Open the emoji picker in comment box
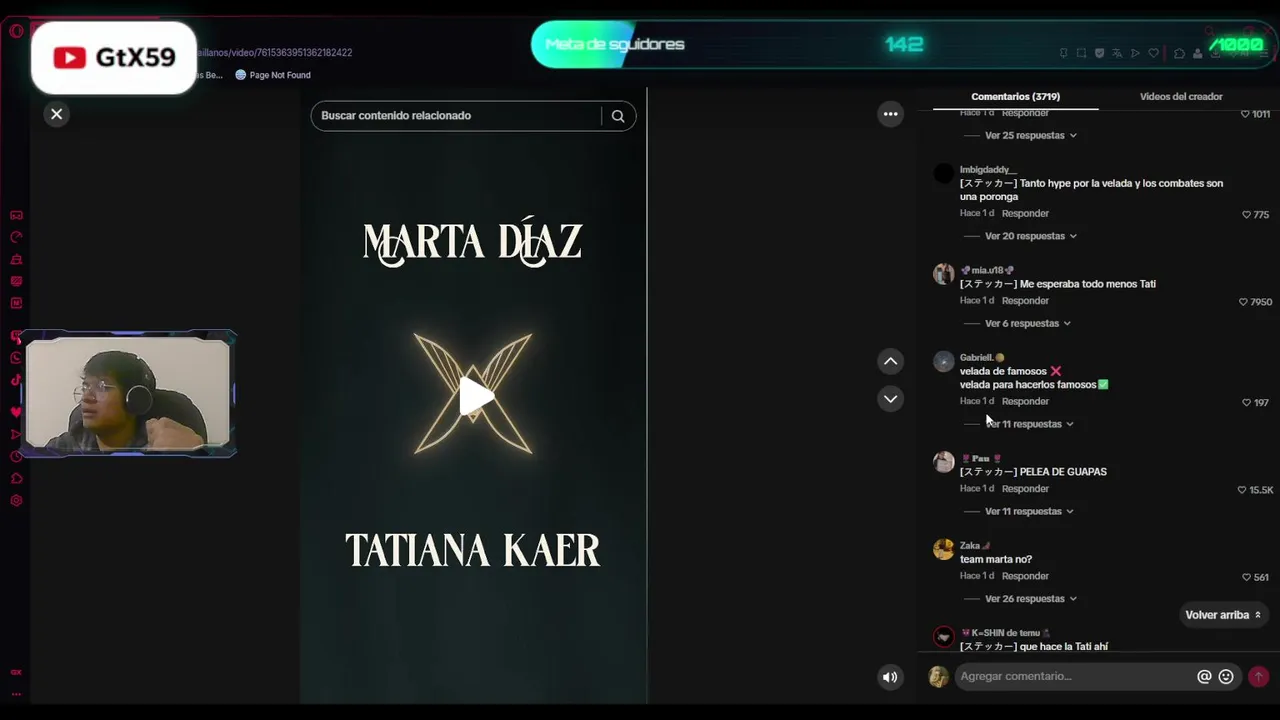The width and height of the screenshot is (1280, 720). pyautogui.click(x=1226, y=677)
